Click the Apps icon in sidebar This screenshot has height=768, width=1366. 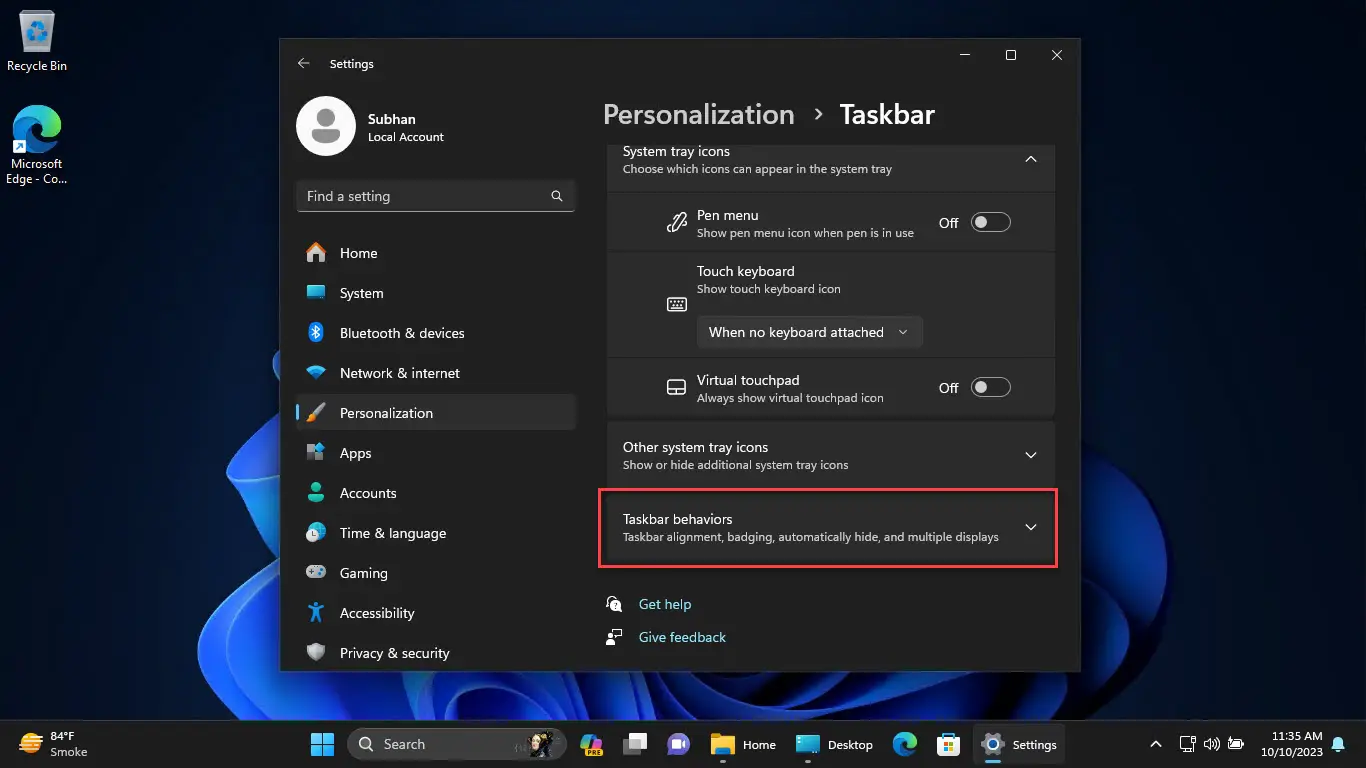tap(316, 453)
